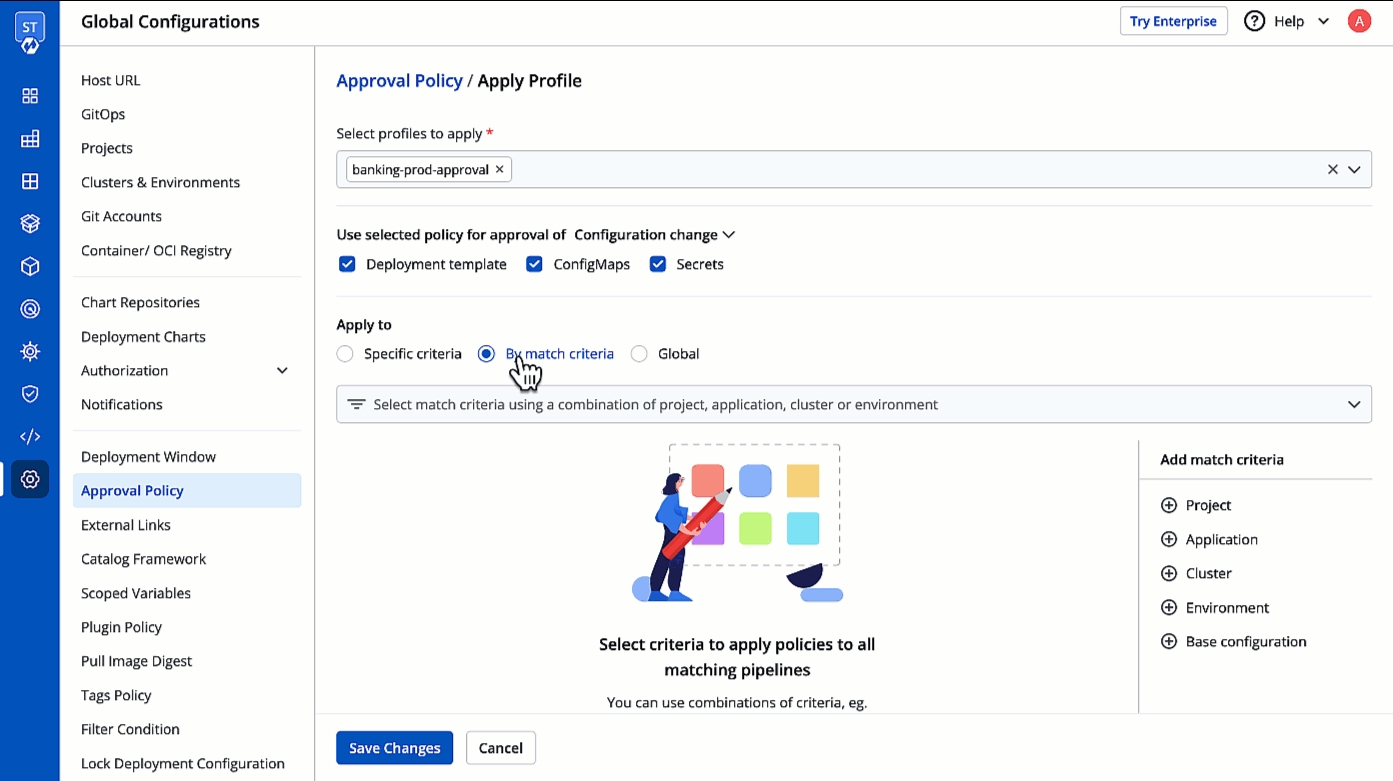Uncheck the Deployment template checkbox
This screenshot has width=1393, height=781.
click(x=347, y=264)
